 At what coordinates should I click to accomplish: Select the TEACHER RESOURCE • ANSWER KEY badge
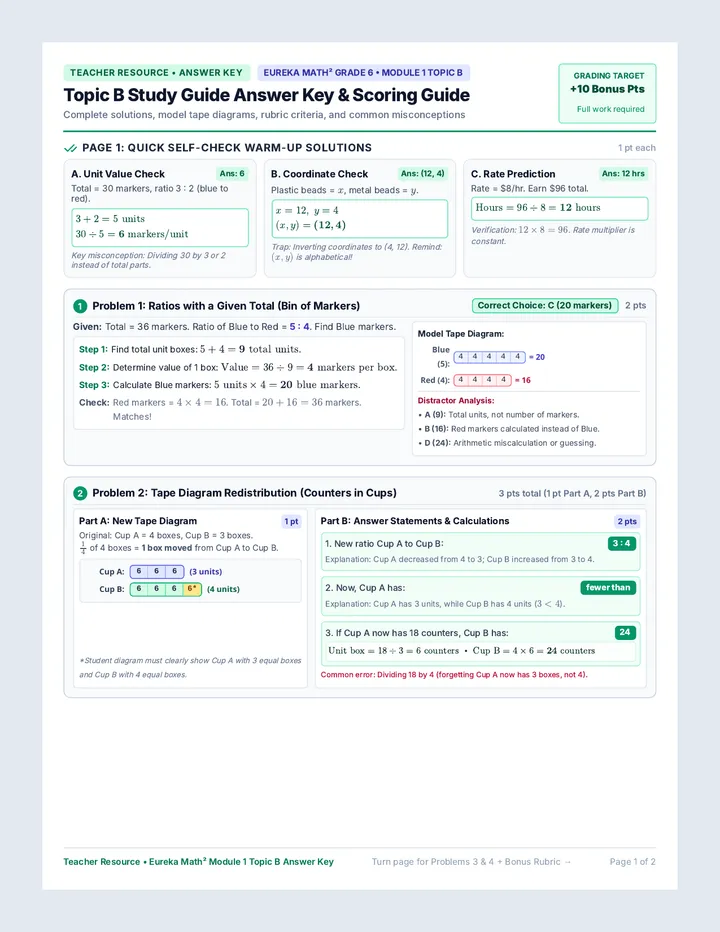(x=156, y=73)
